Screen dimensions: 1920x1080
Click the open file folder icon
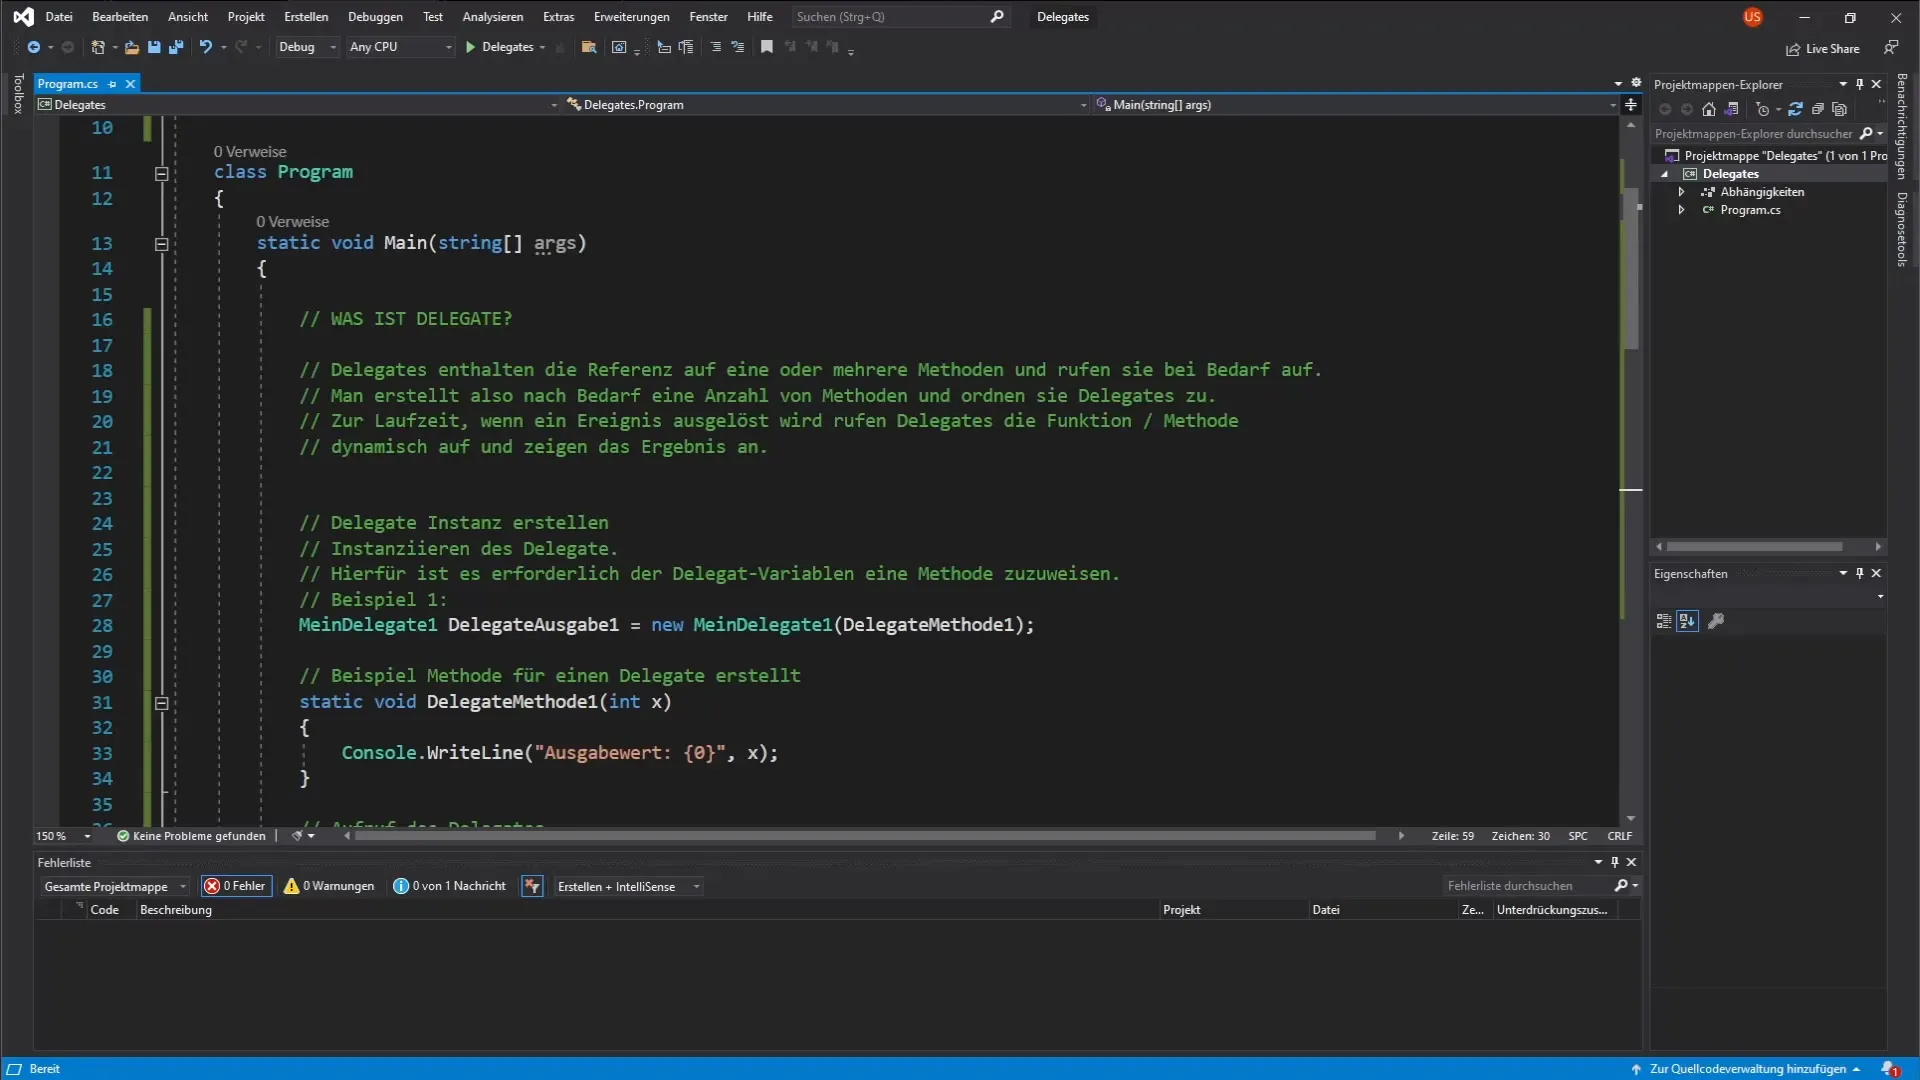(x=131, y=47)
